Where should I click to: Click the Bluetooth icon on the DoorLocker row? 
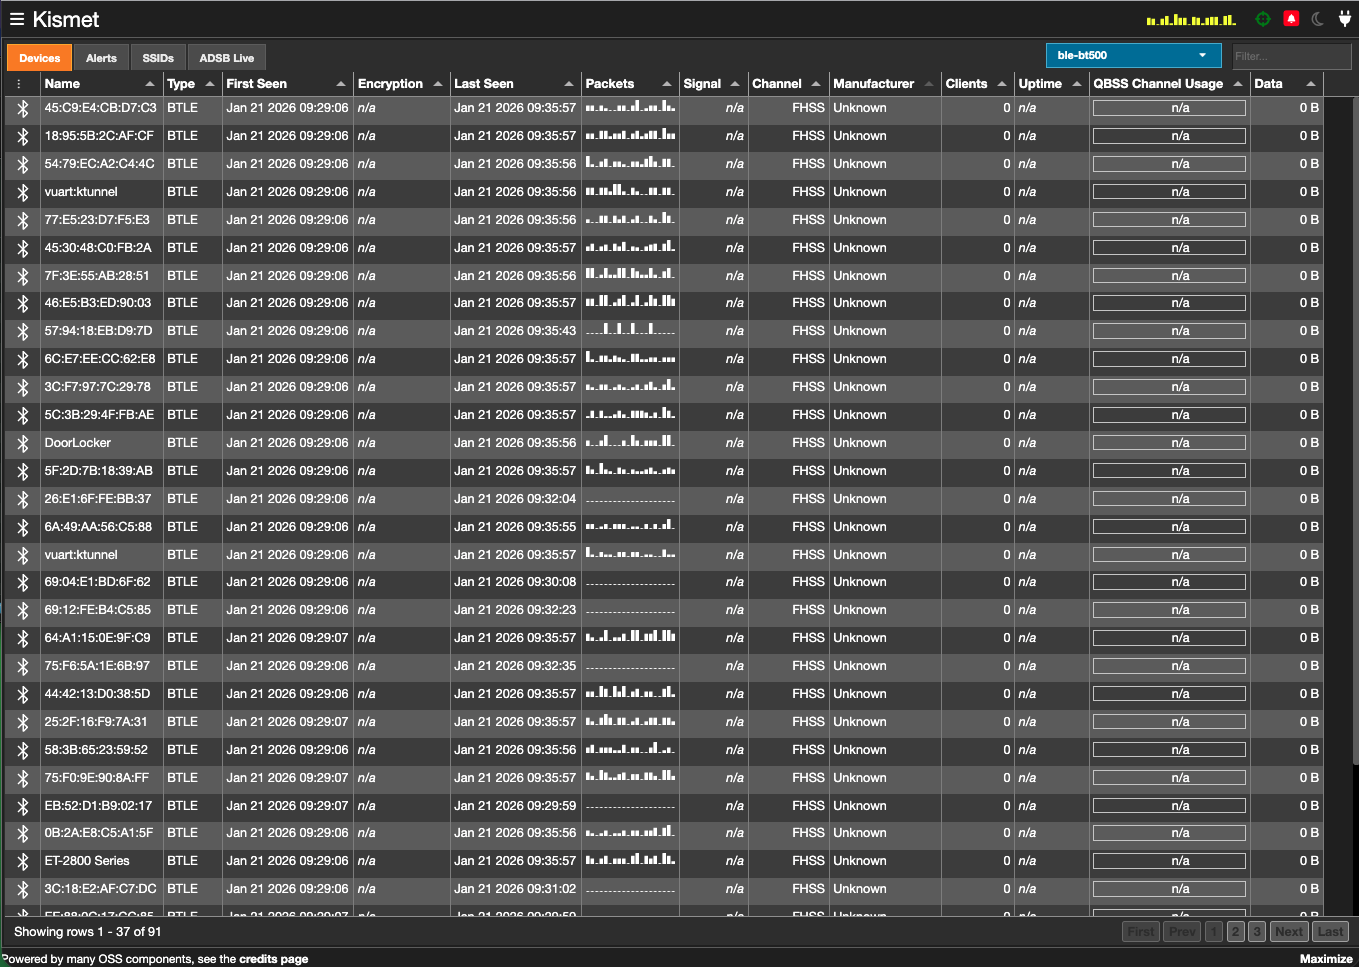(x=22, y=442)
